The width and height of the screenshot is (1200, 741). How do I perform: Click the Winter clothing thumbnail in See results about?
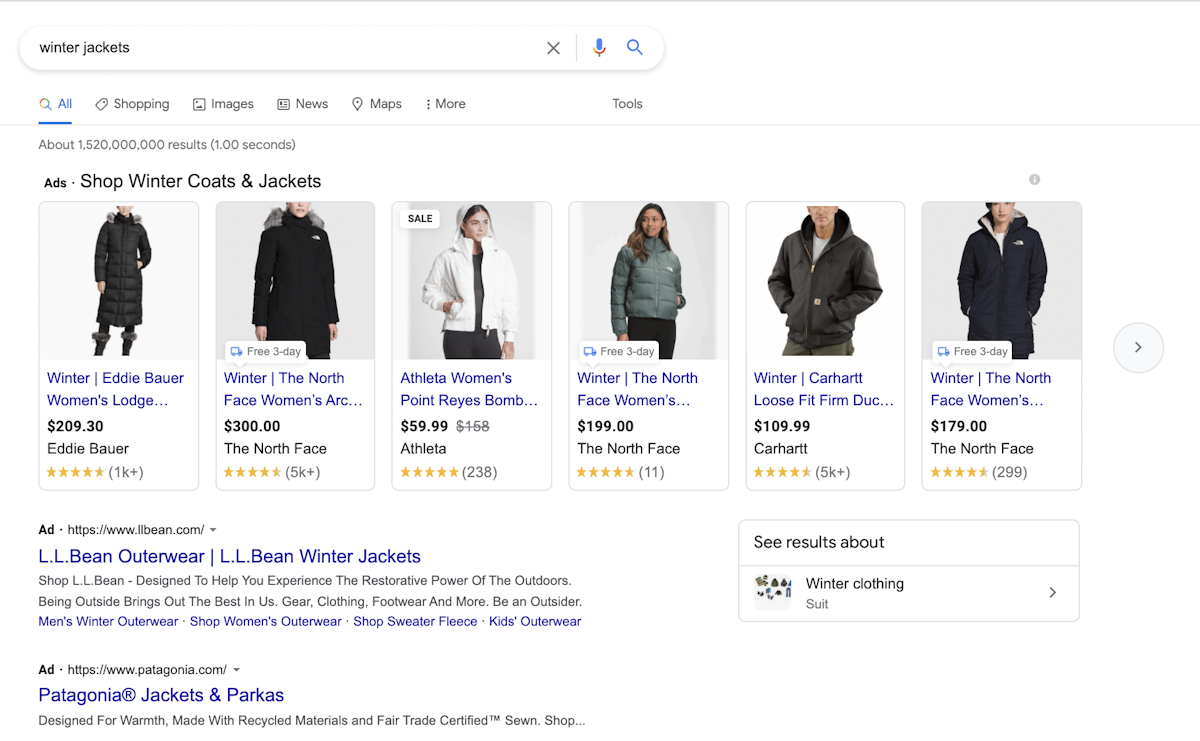[x=771, y=593]
